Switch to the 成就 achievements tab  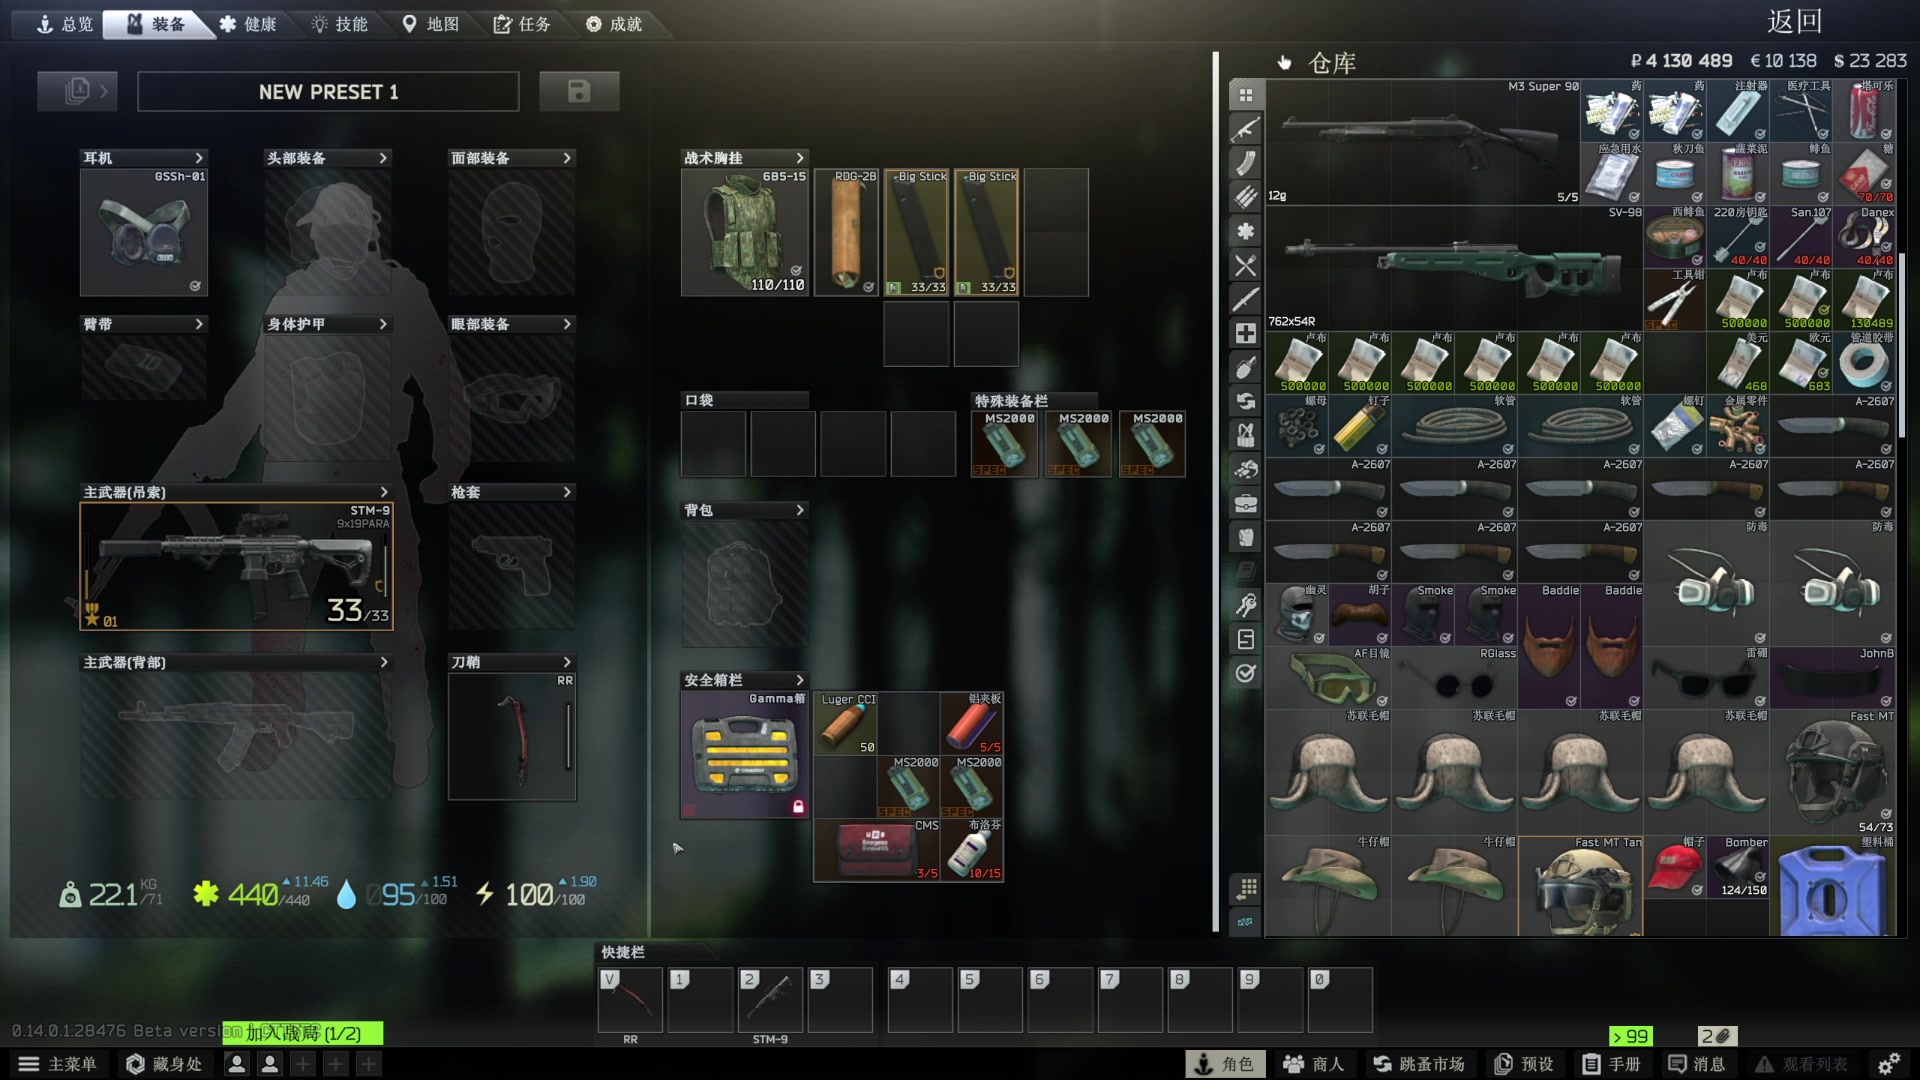coord(614,24)
